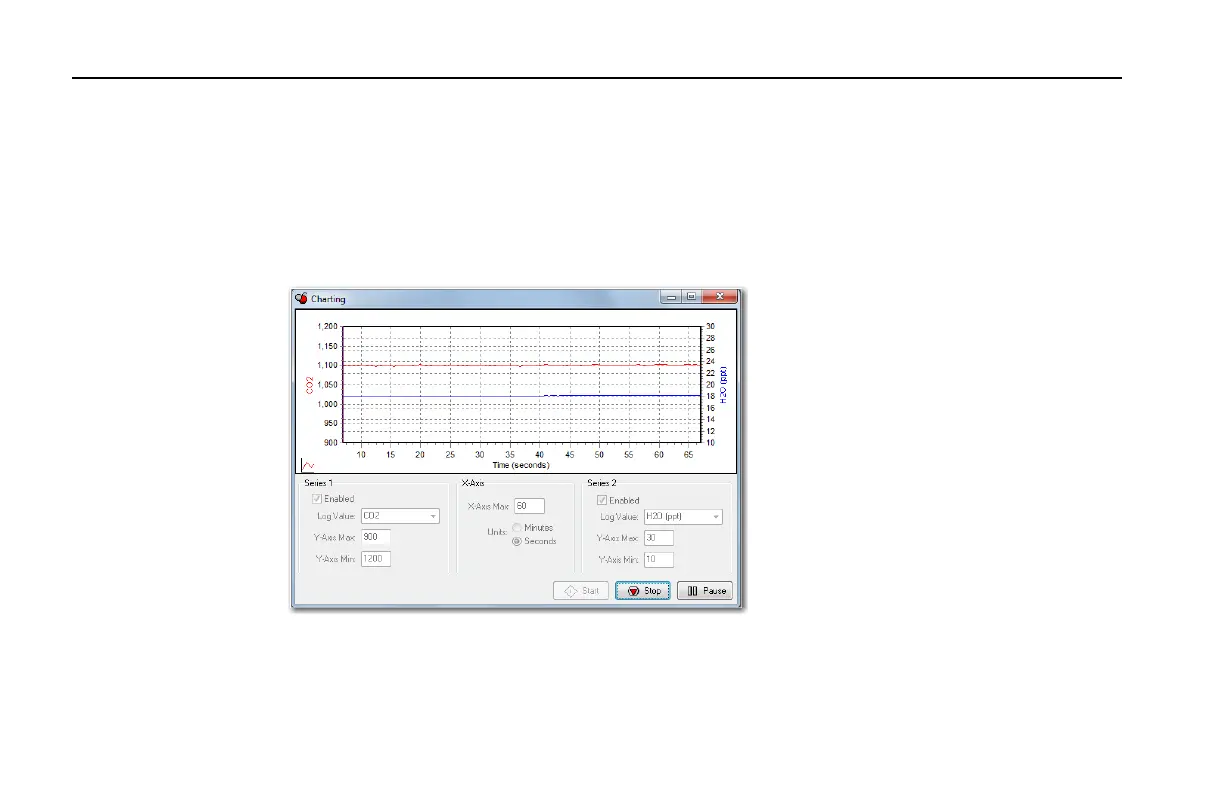Click the X-Axis Max input field

pos(529,506)
